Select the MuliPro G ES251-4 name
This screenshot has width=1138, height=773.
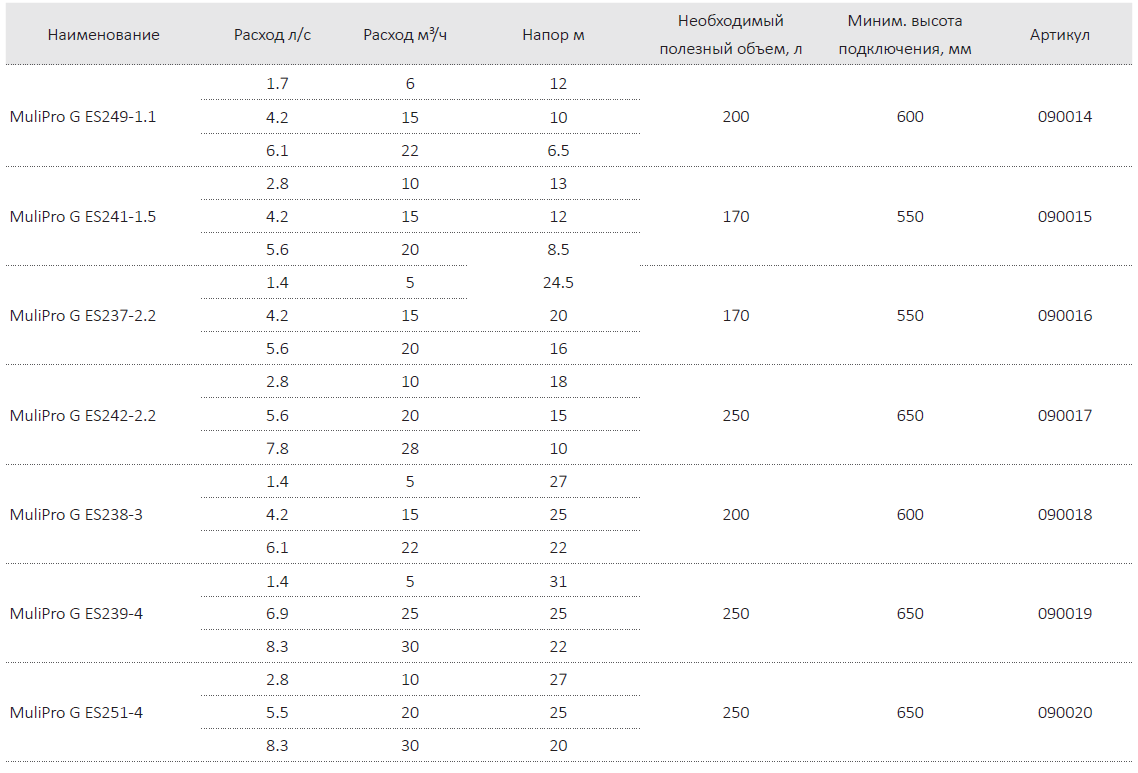tap(76, 713)
